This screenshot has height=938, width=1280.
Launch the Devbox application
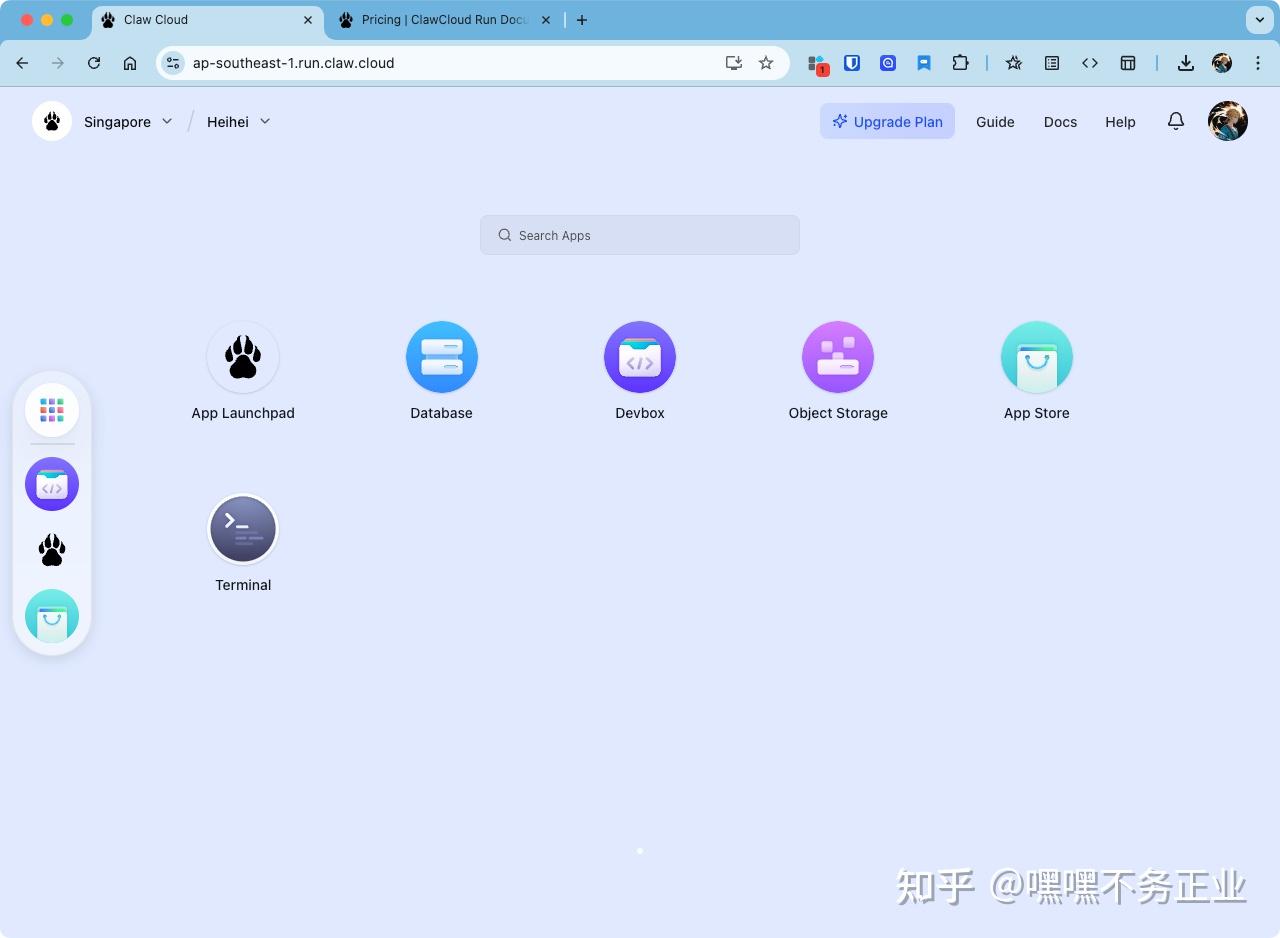tap(639, 356)
